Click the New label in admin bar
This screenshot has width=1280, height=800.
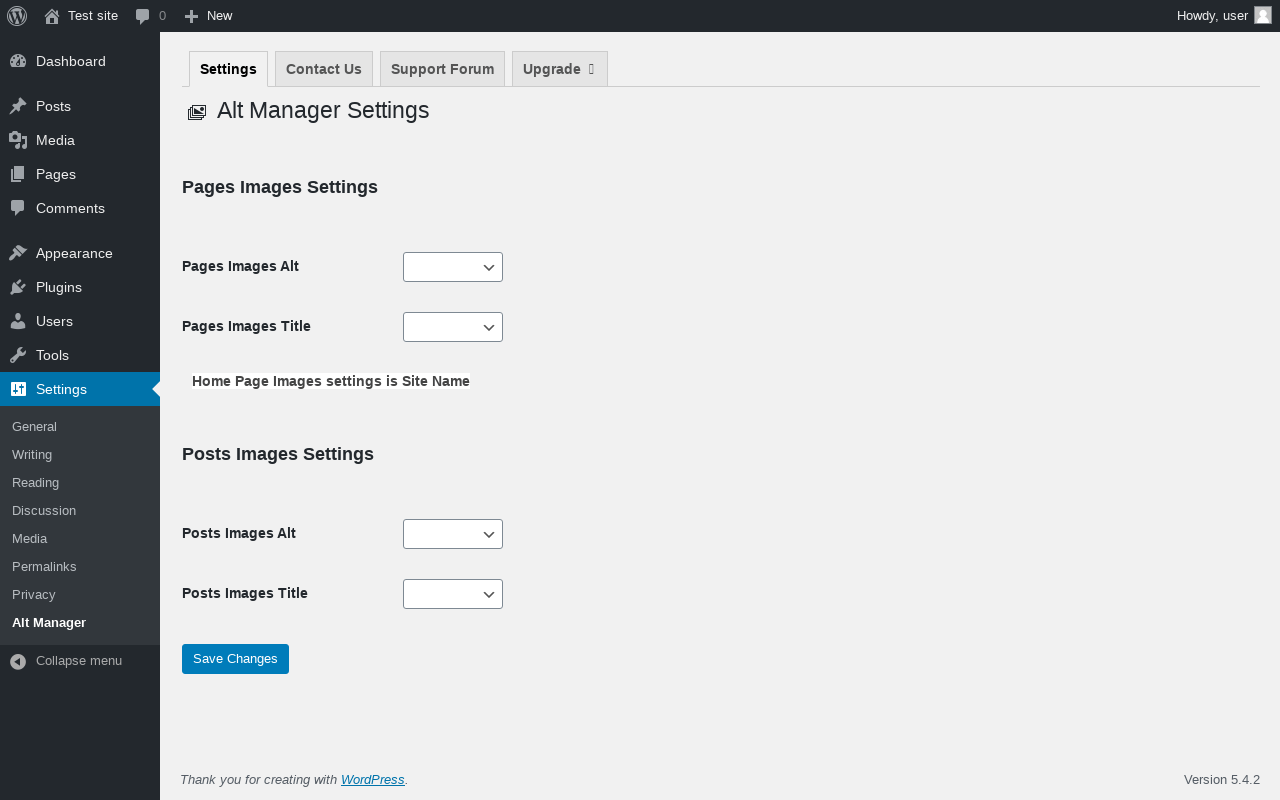coord(220,16)
